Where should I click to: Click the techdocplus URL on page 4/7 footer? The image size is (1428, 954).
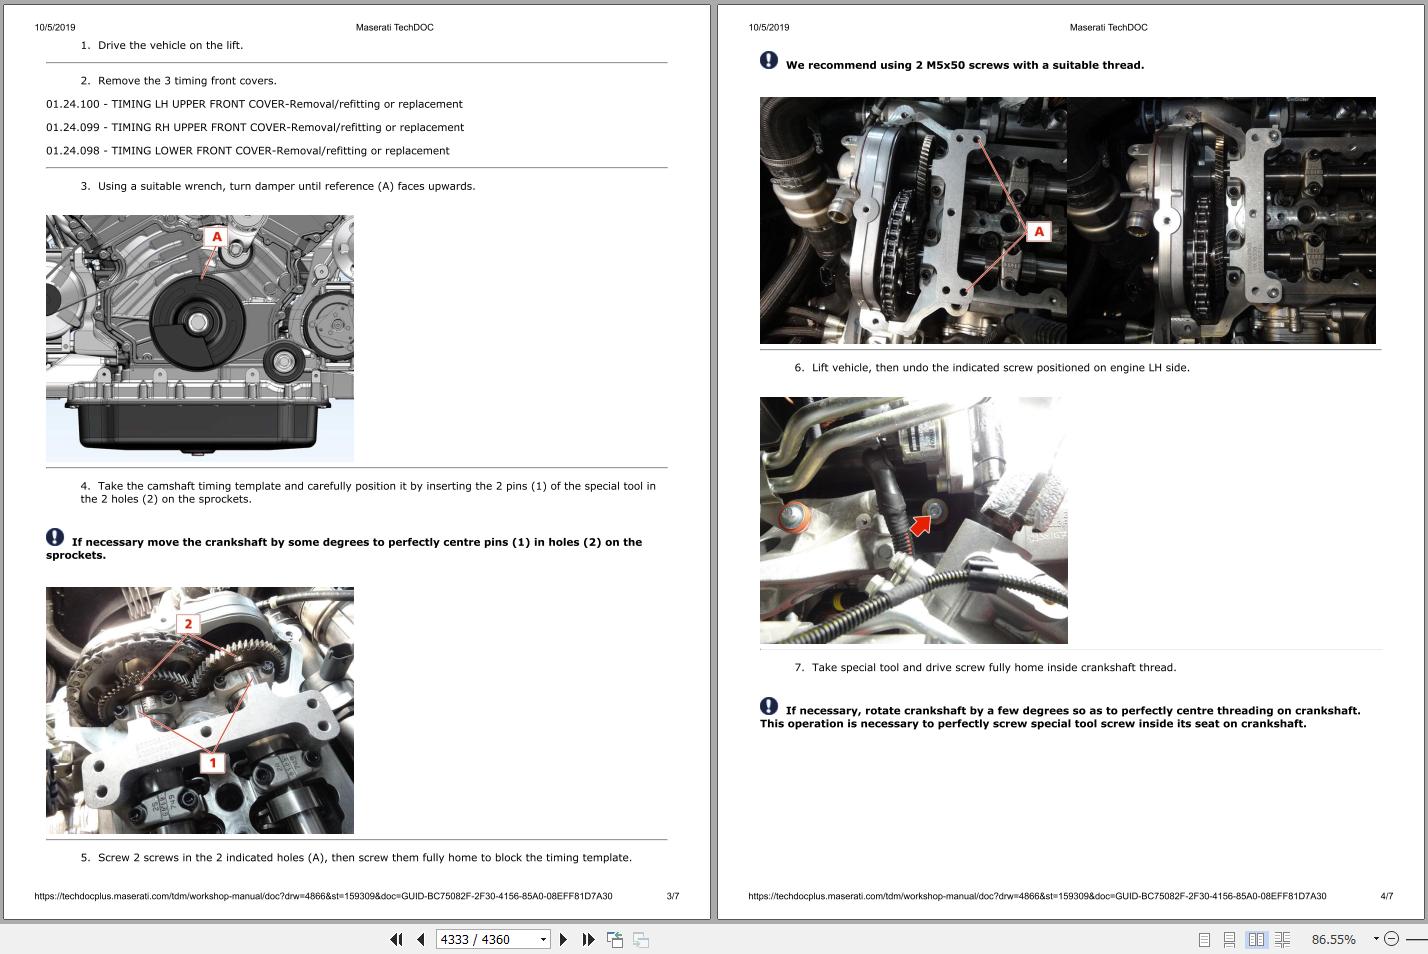(x=1037, y=896)
